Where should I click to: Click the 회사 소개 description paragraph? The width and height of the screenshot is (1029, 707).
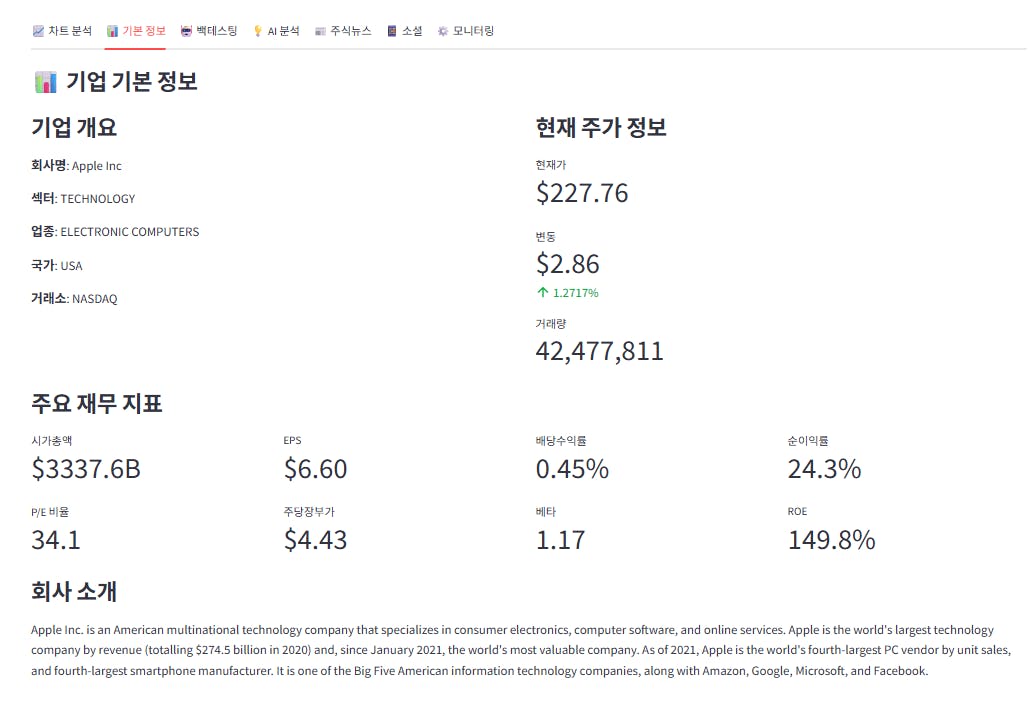[514, 650]
